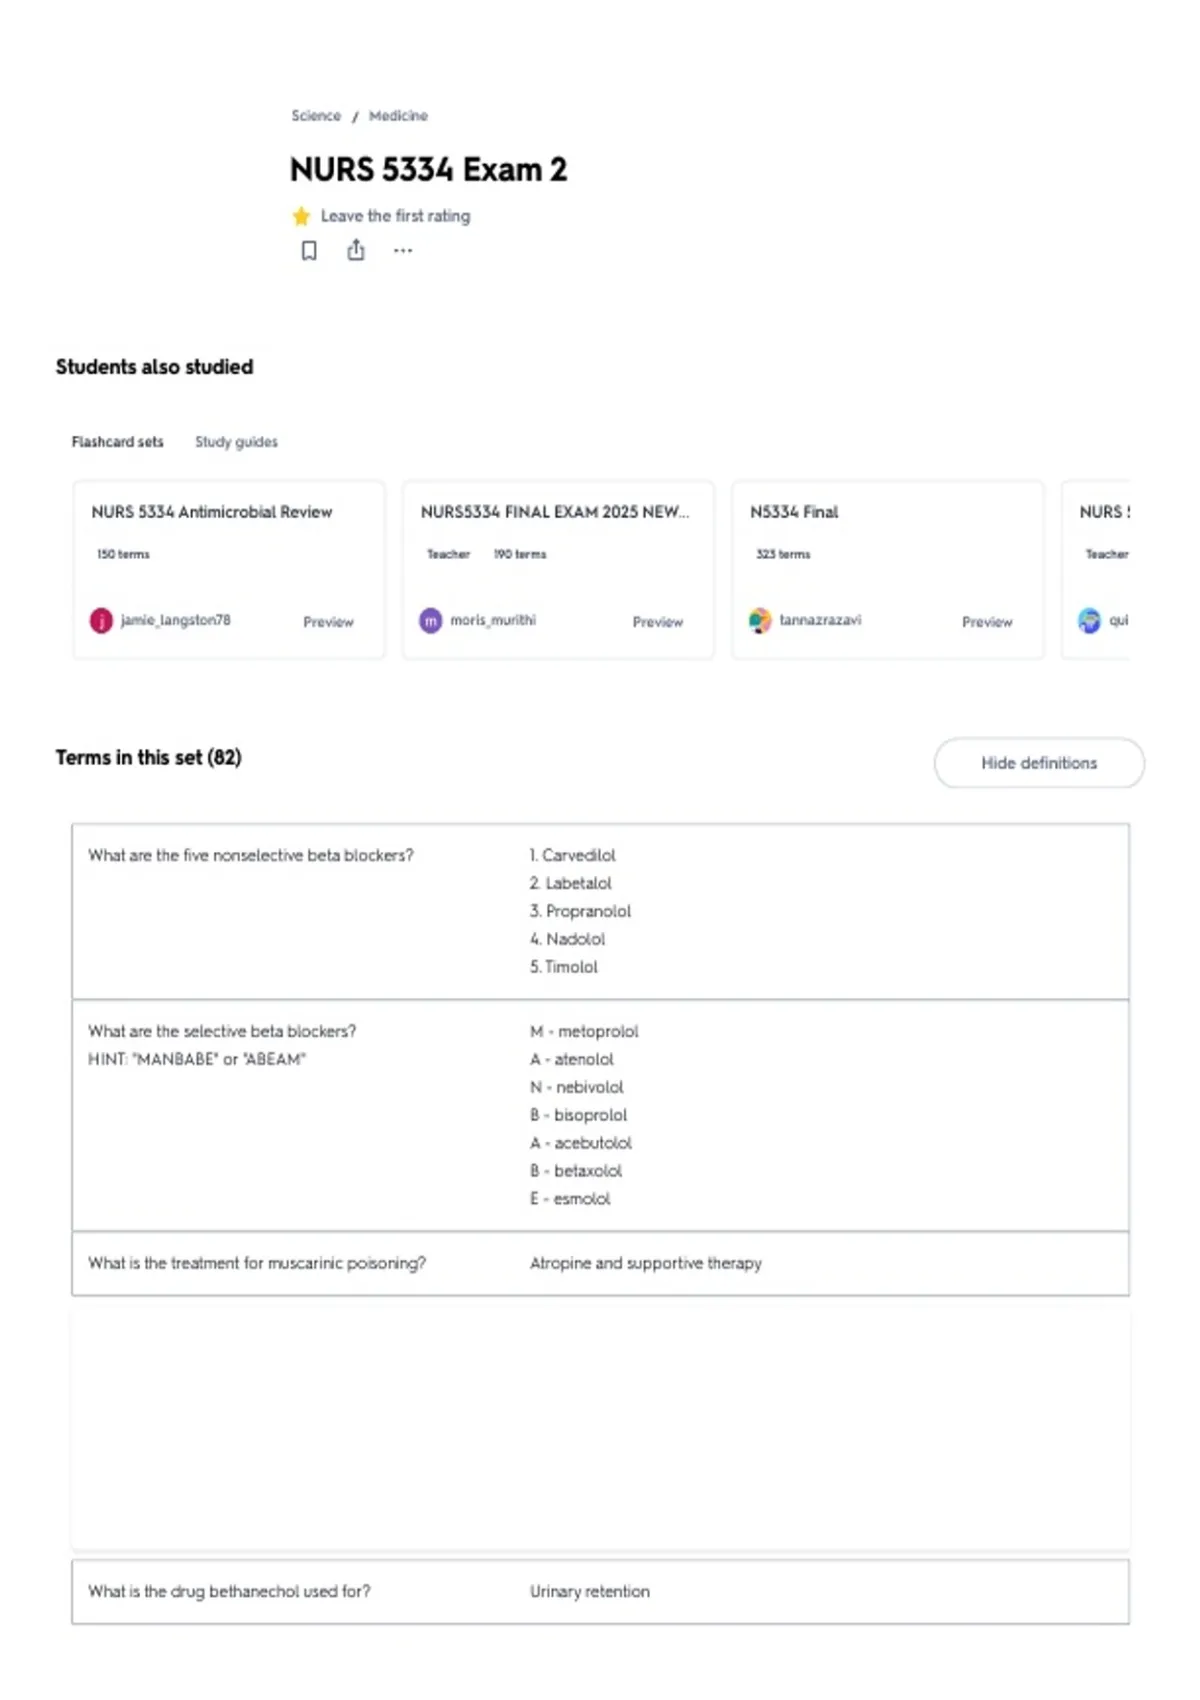Preview the N5334 Final set
1200x1700 pixels.
987,622
